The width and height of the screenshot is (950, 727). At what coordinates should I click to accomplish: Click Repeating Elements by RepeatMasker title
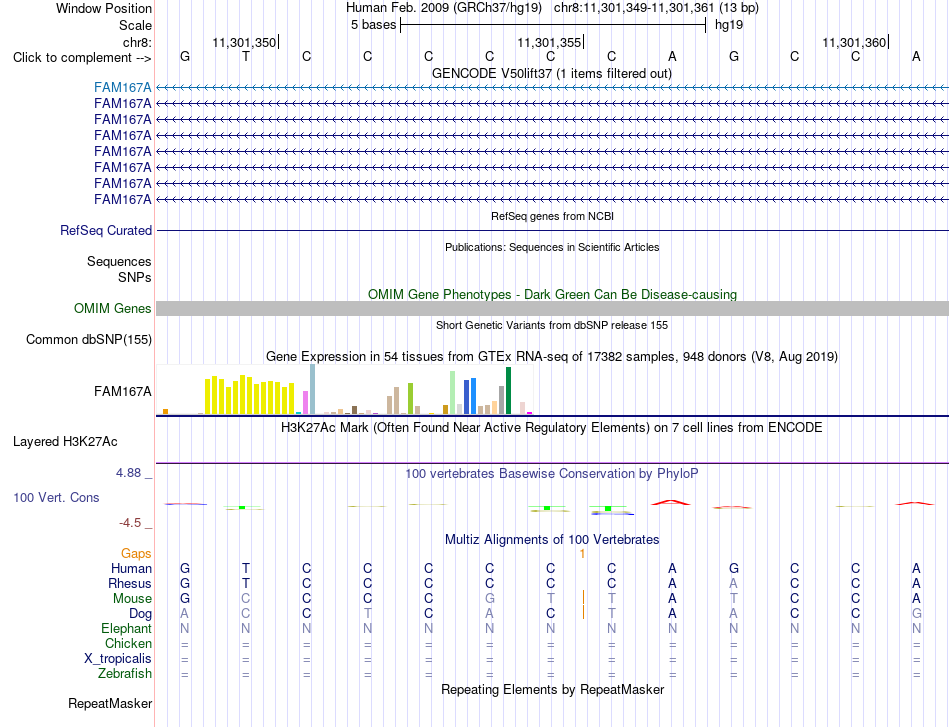click(x=552, y=689)
